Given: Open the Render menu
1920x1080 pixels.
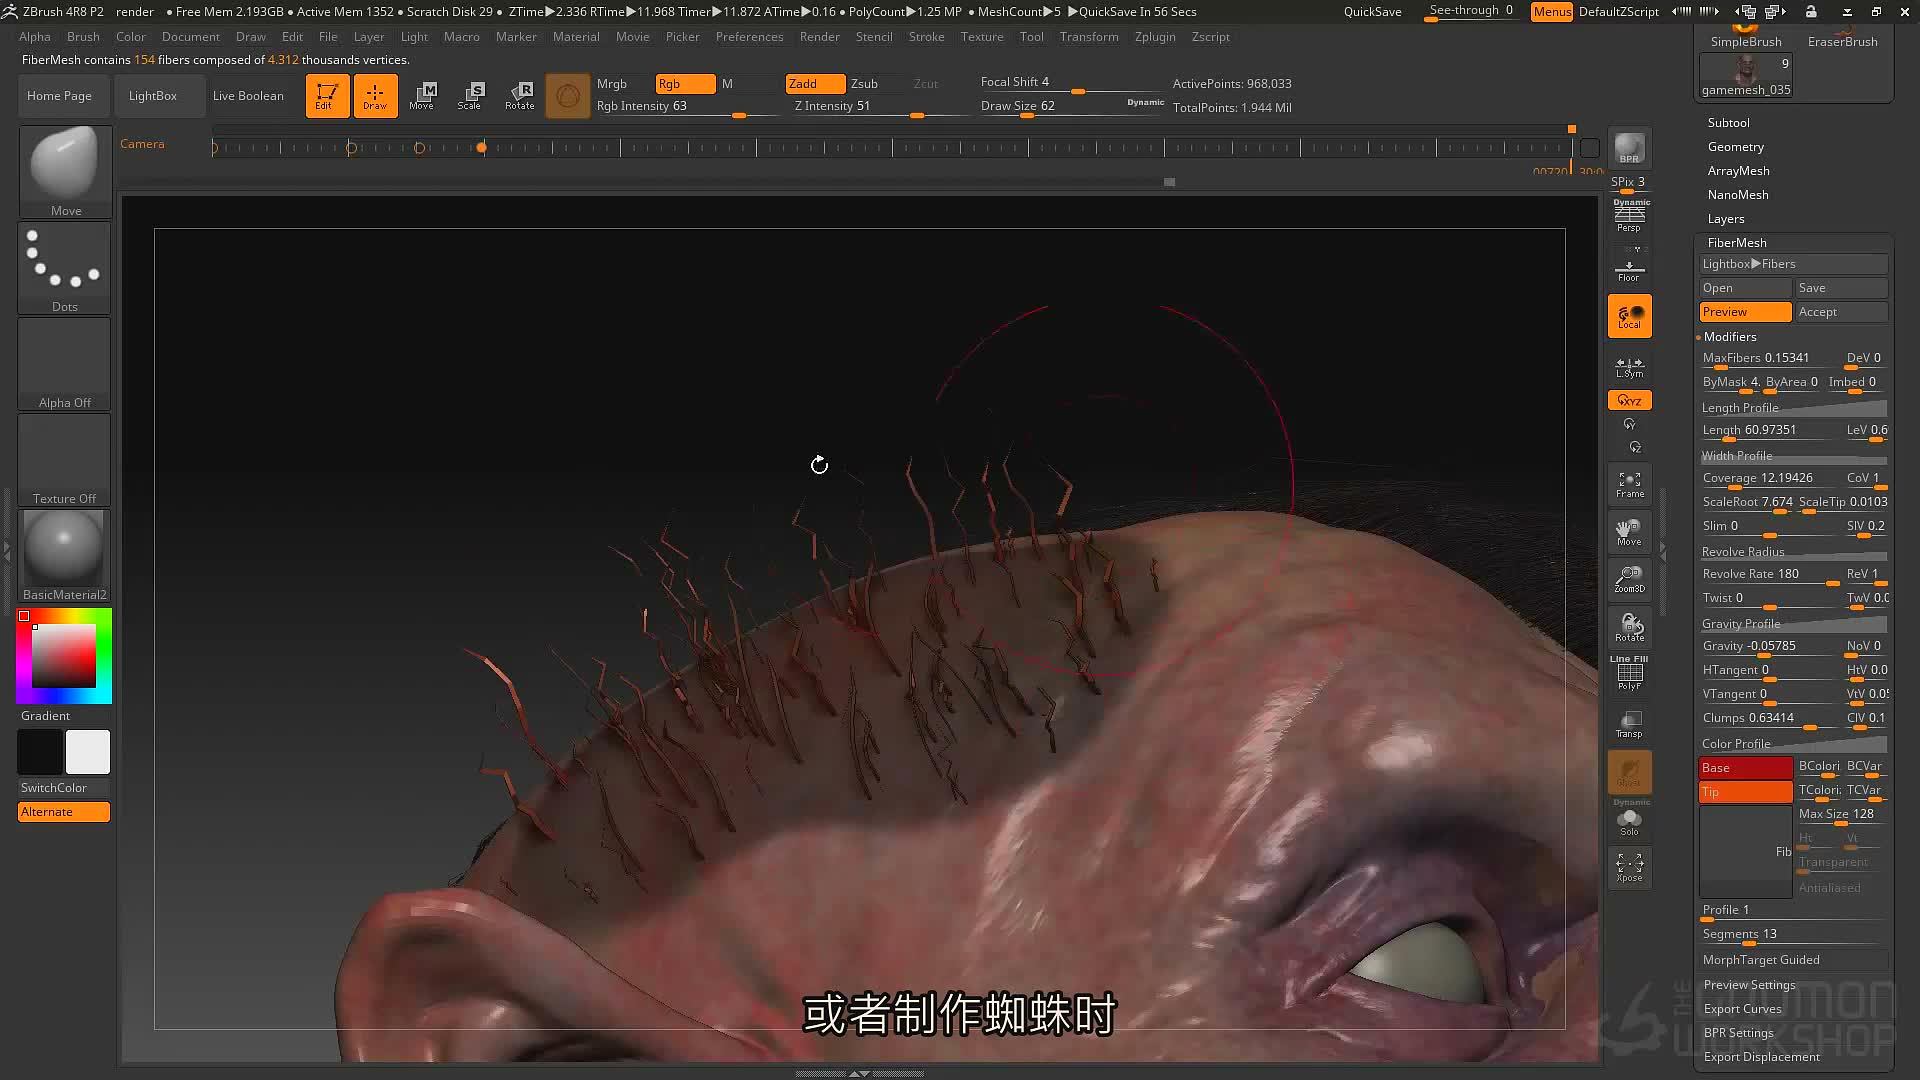Looking at the screenshot, I should (819, 37).
